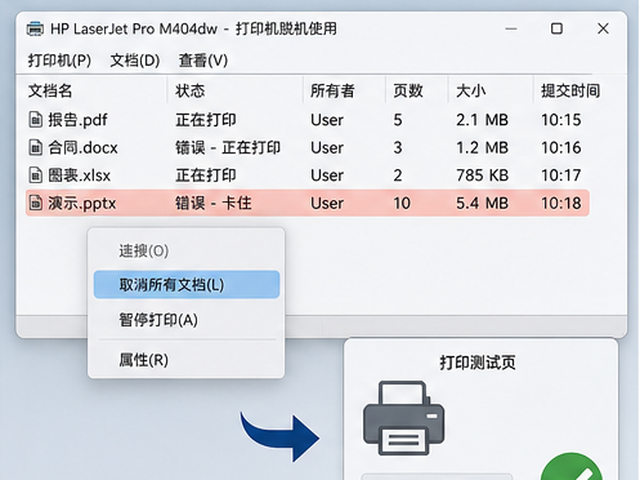Viewport: 640px width, 480px height.
Task: Open the 文档(D) menu
Action: point(135,60)
